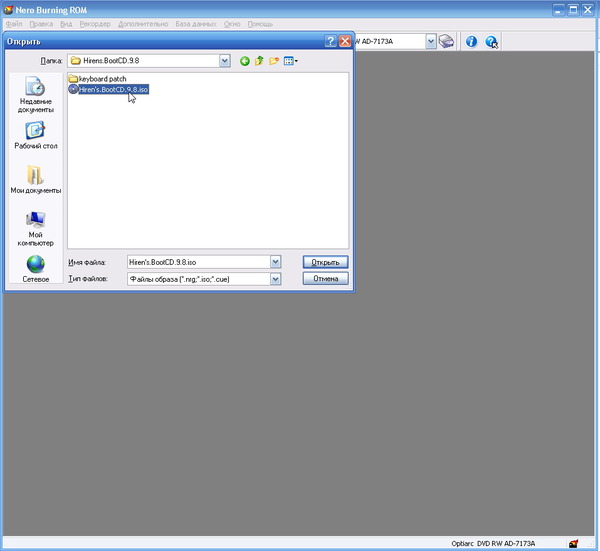The image size is (600, 551).
Task: Click Optiarc DVD RW AD-7173A status text
Action: [493, 543]
